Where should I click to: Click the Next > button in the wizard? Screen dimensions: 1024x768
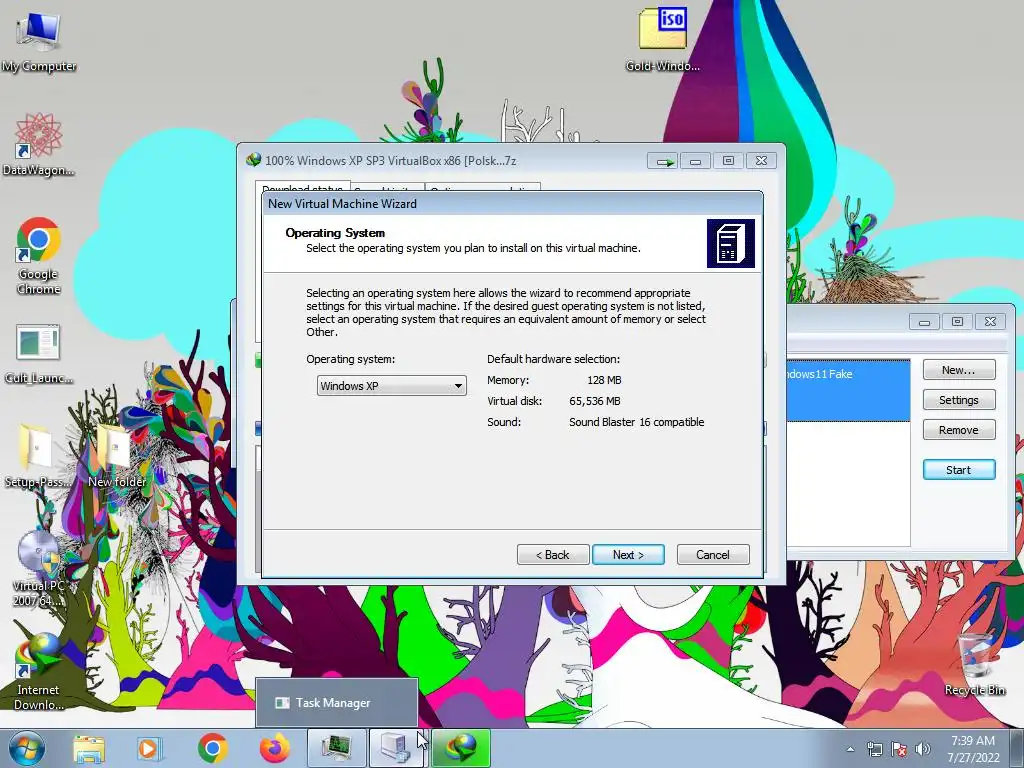click(628, 554)
